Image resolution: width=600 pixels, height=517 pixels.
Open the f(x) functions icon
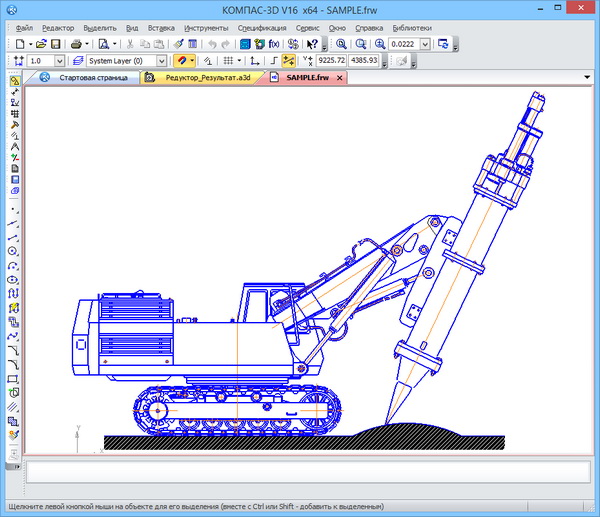pos(273,44)
